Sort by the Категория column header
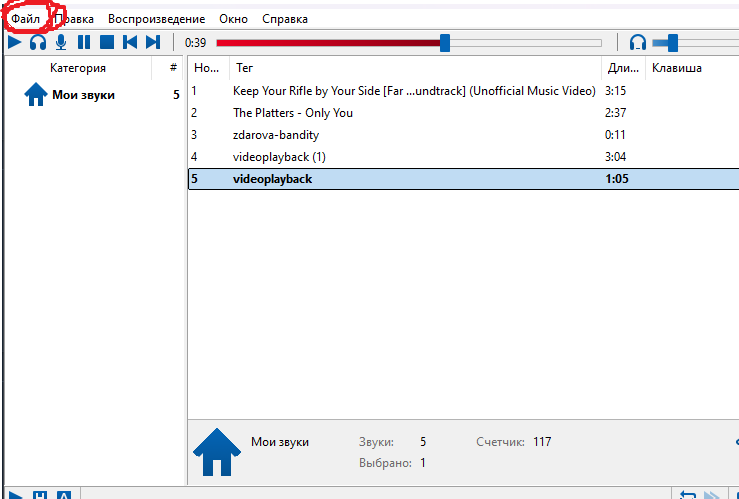 (x=78, y=68)
